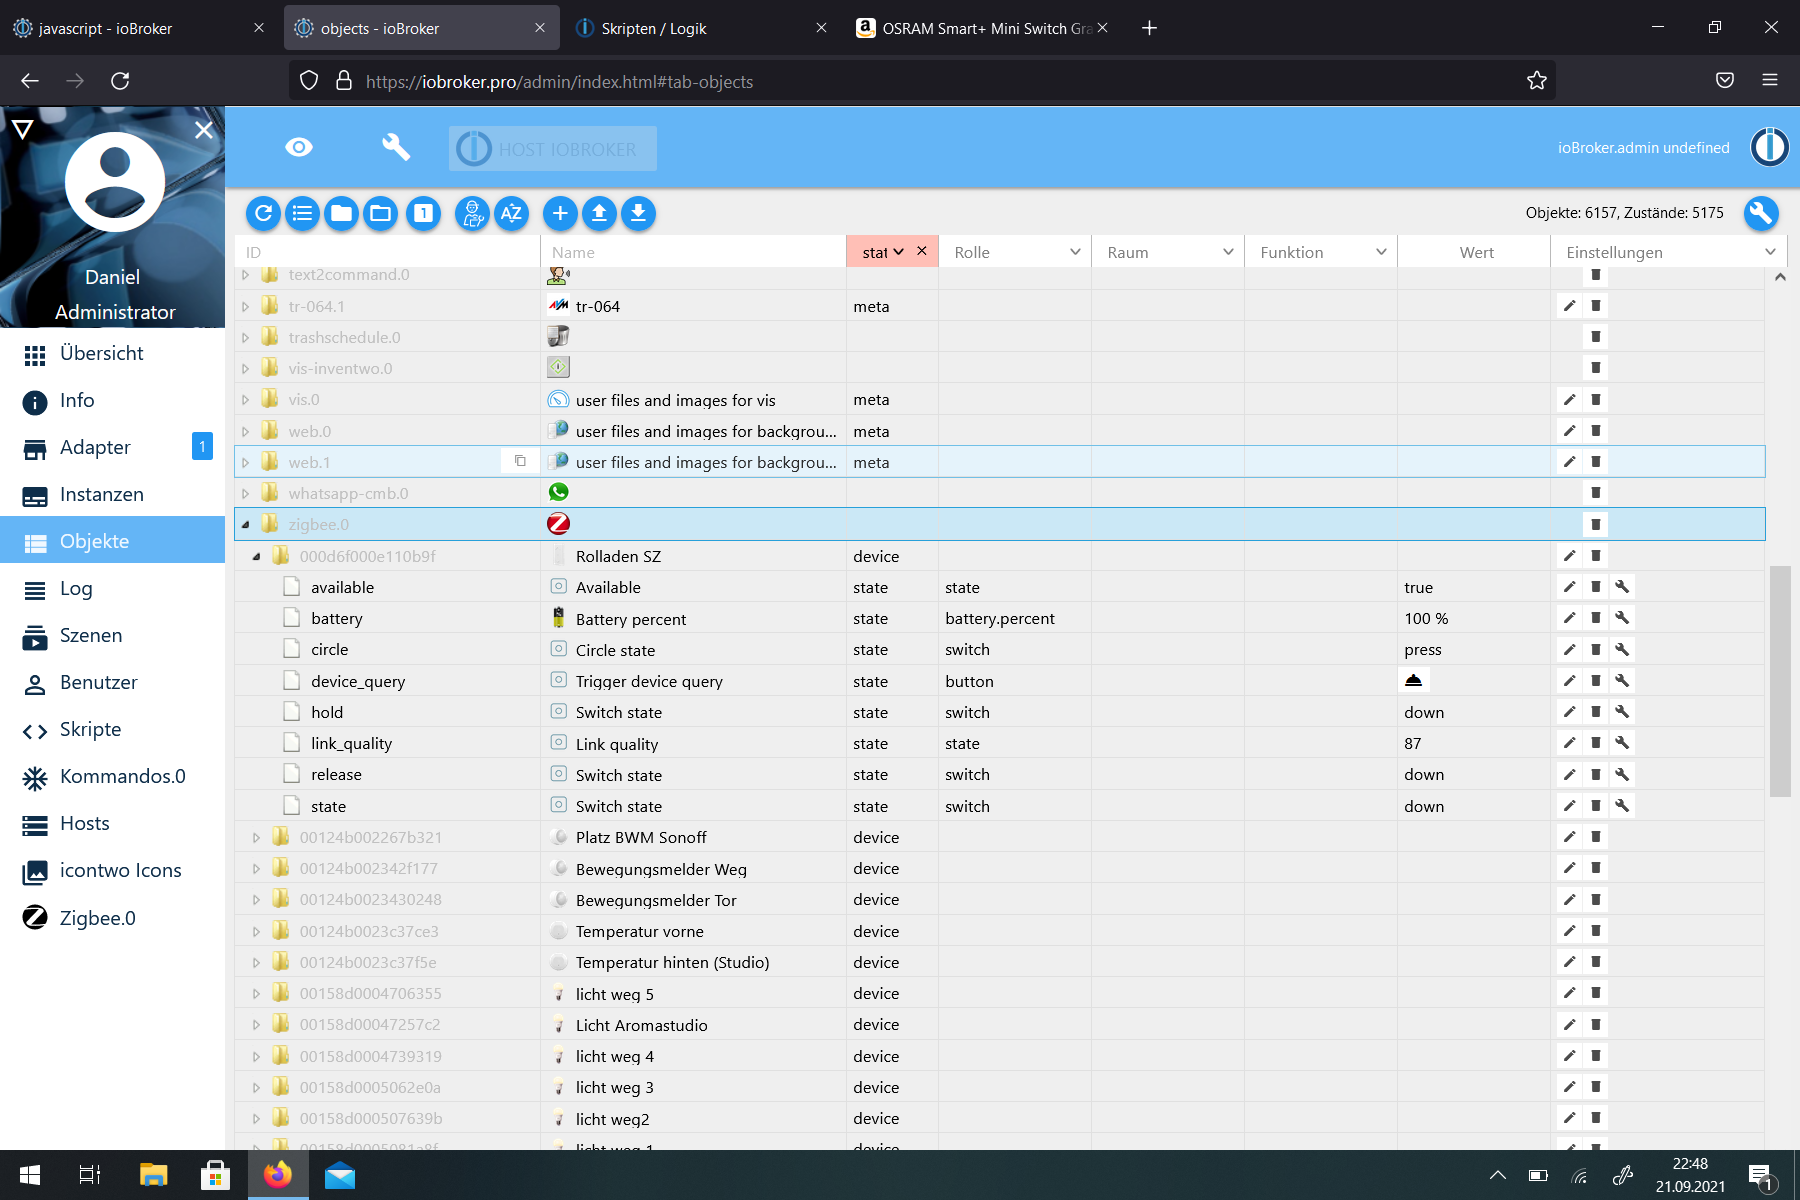Viewport: 1800px width, 1200px height.
Task: Collapse the 000d6f000e110b9f device node
Action: click(x=257, y=556)
